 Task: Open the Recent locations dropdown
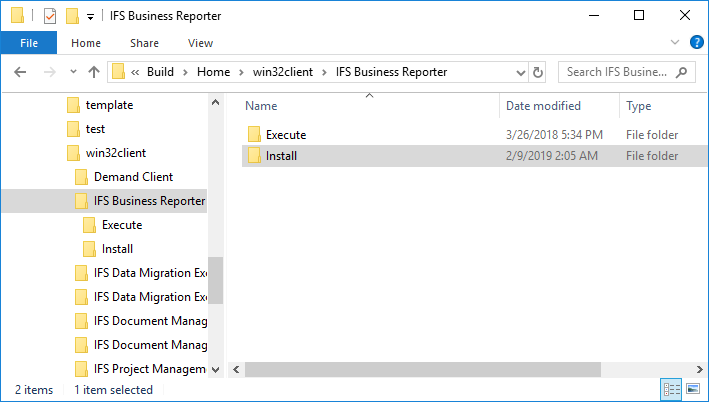tap(73, 72)
